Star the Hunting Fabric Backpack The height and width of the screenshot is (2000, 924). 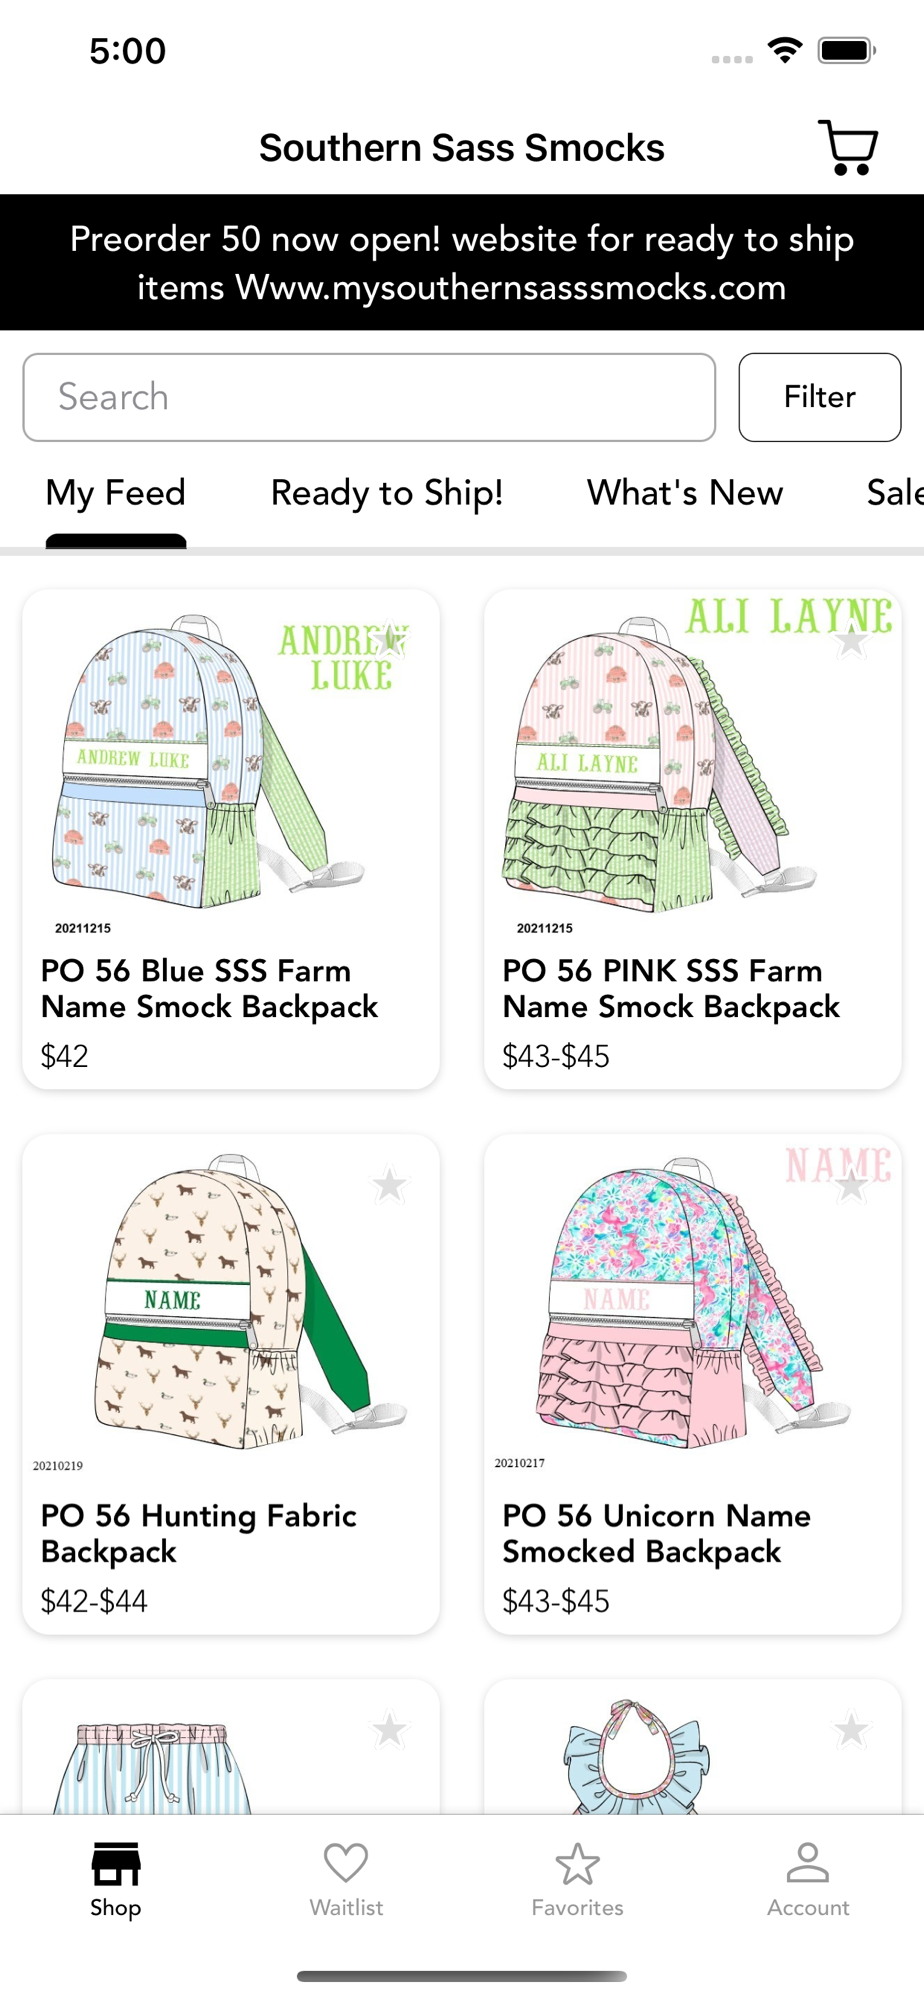tap(390, 1185)
